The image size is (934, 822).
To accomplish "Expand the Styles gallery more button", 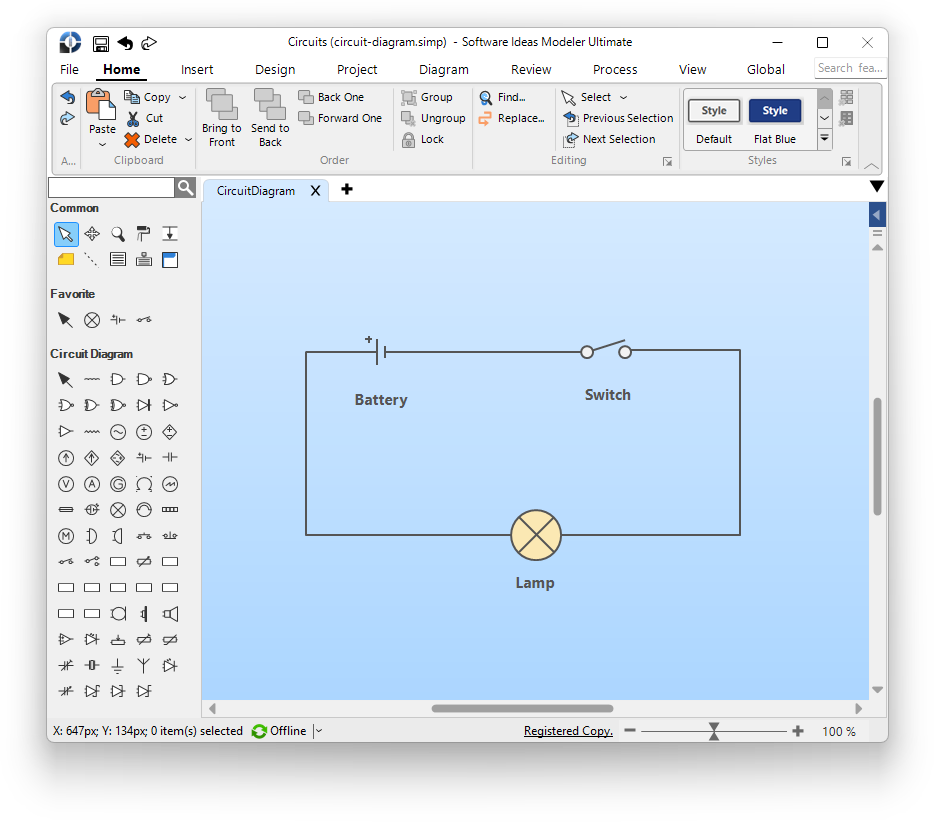I will (x=824, y=139).
